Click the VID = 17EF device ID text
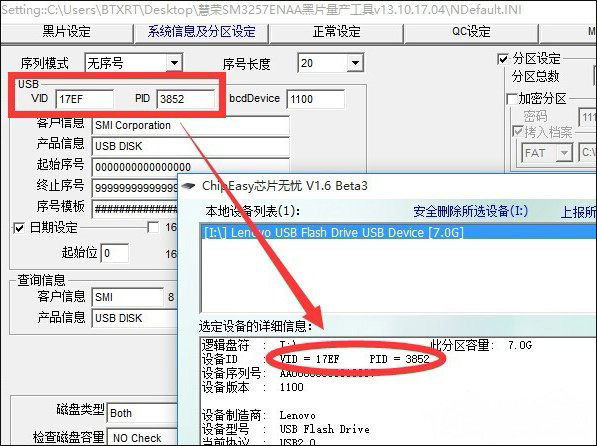This screenshot has height=446, width=597. (310, 359)
